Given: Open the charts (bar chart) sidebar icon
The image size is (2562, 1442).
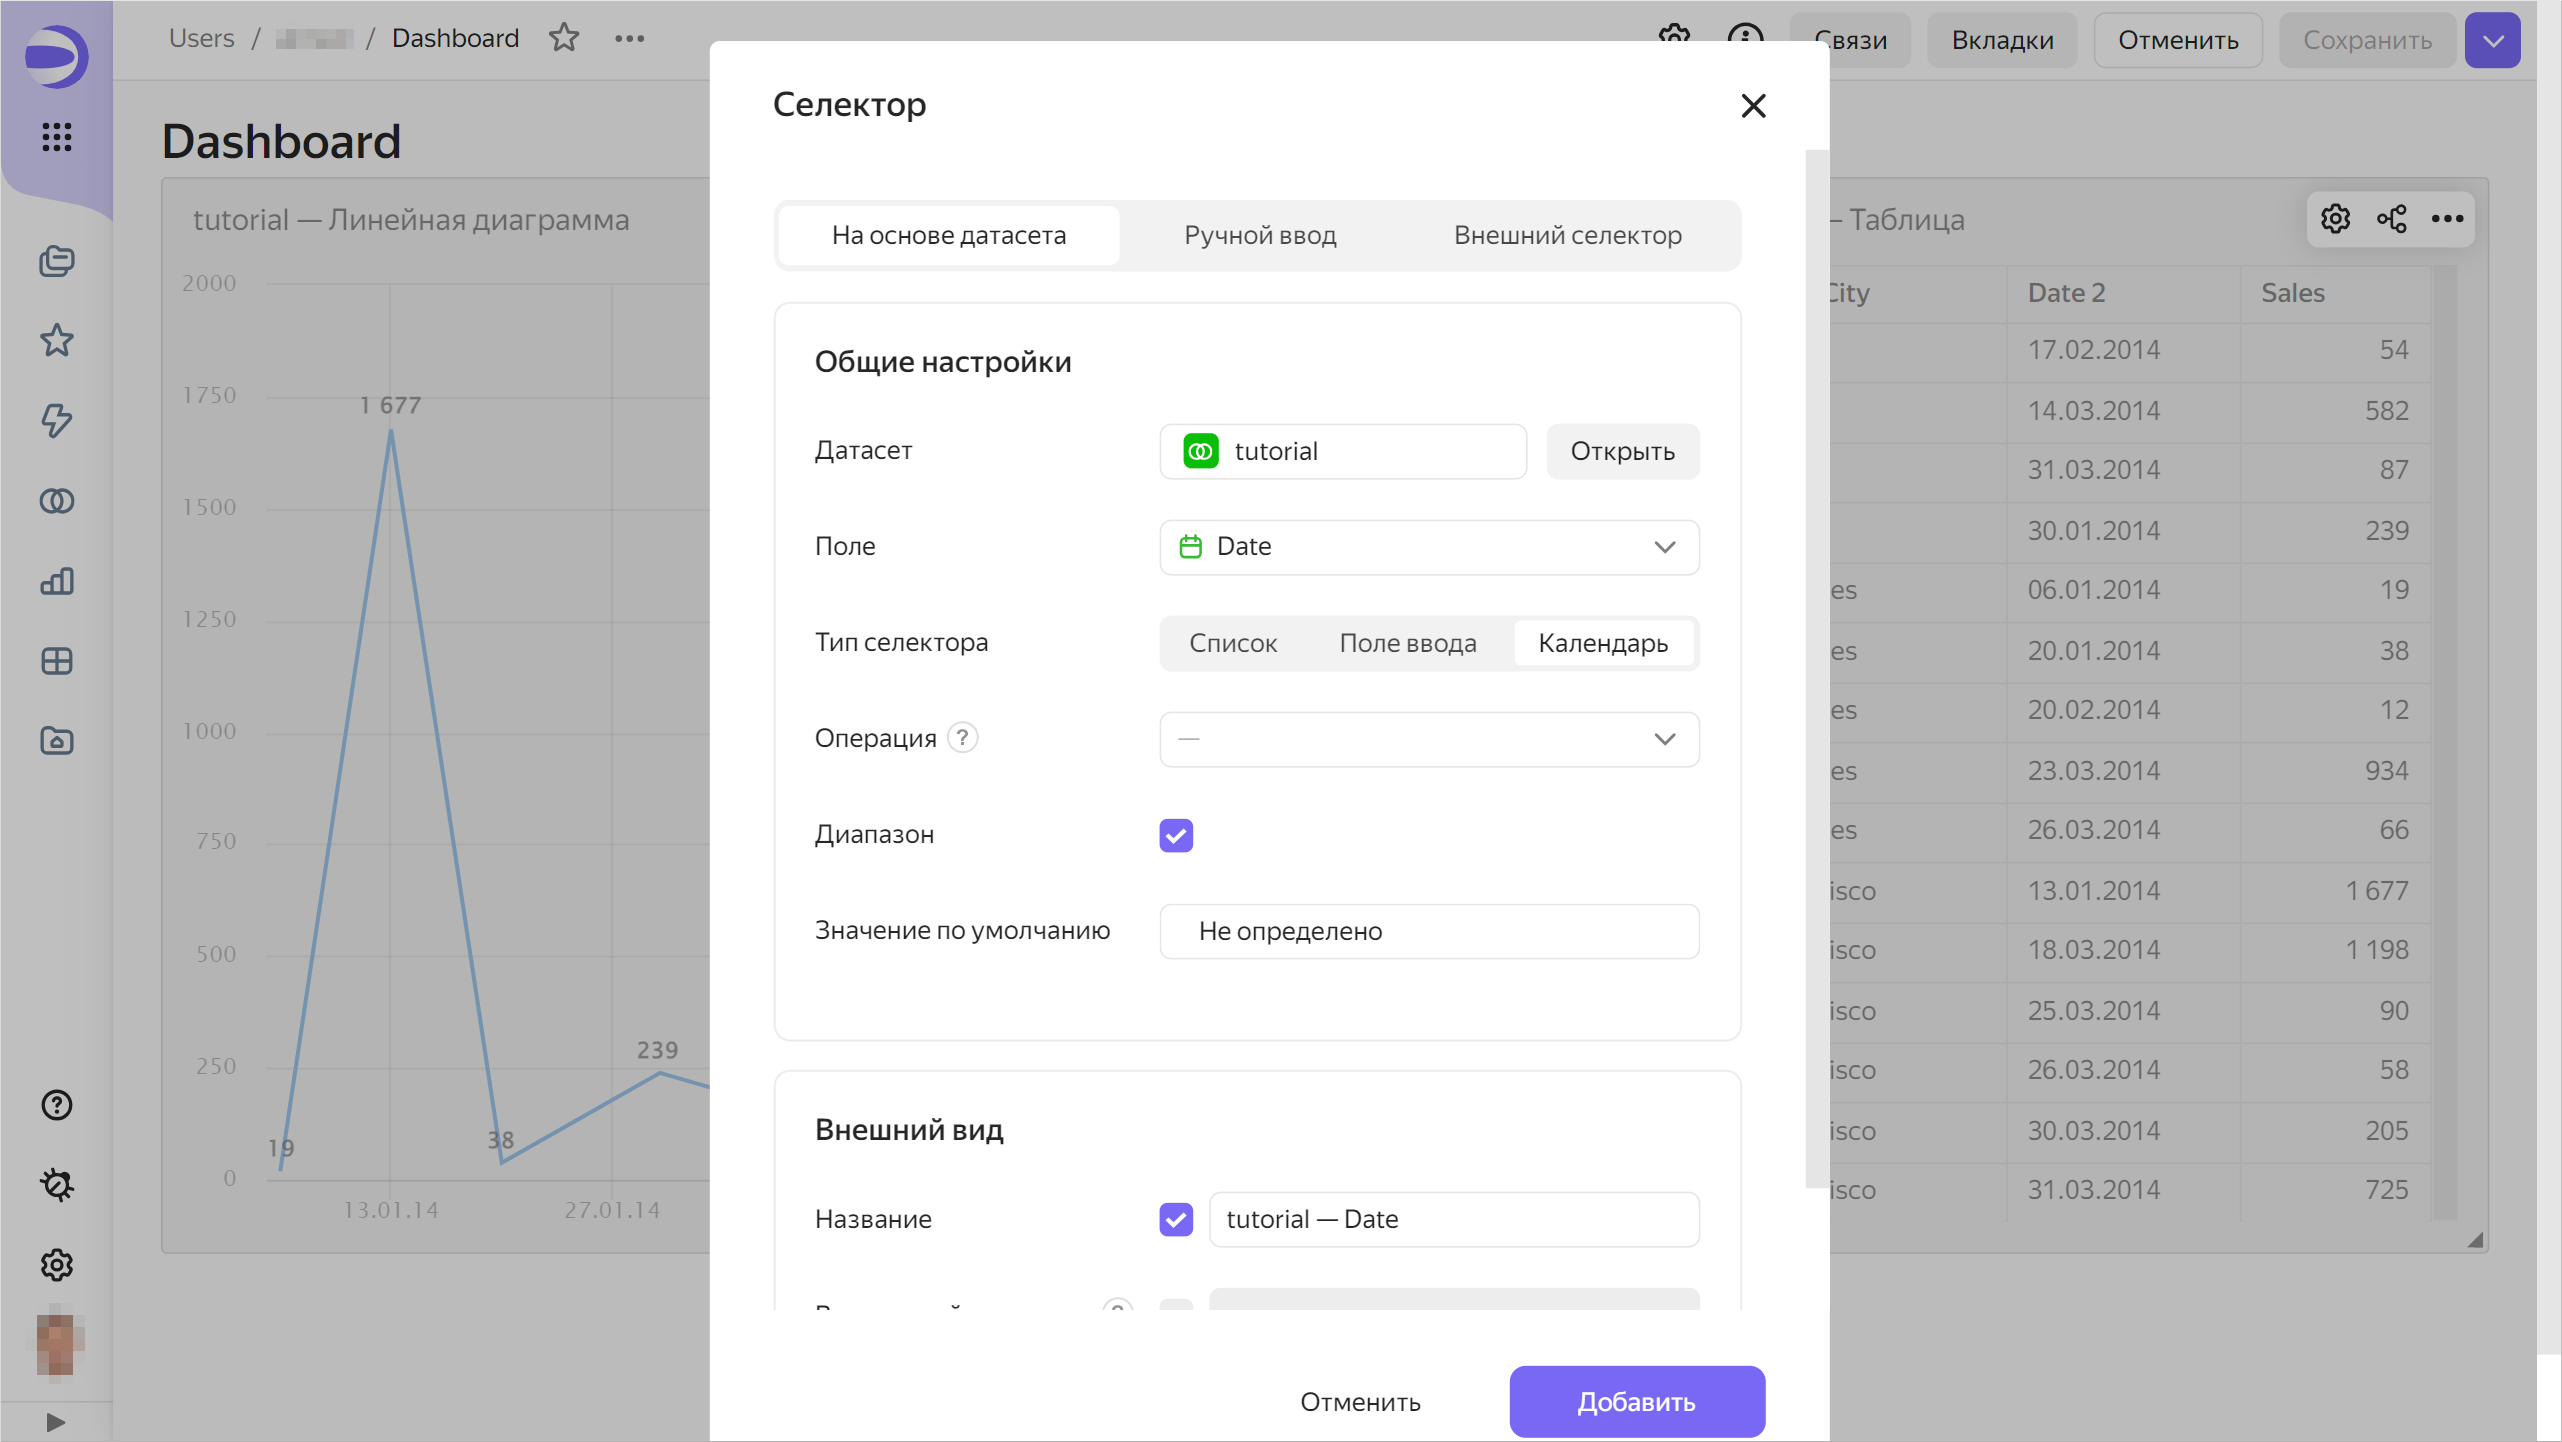Looking at the screenshot, I should [x=57, y=581].
